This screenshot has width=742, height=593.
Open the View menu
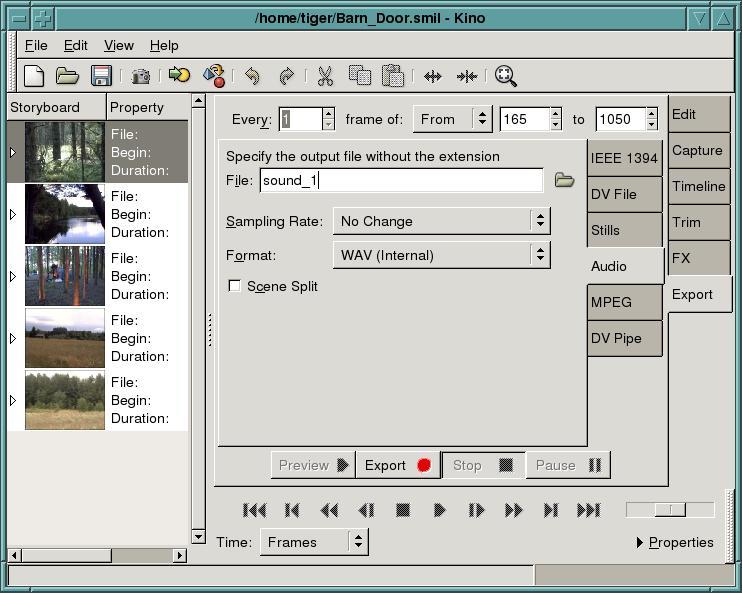click(118, 45)
